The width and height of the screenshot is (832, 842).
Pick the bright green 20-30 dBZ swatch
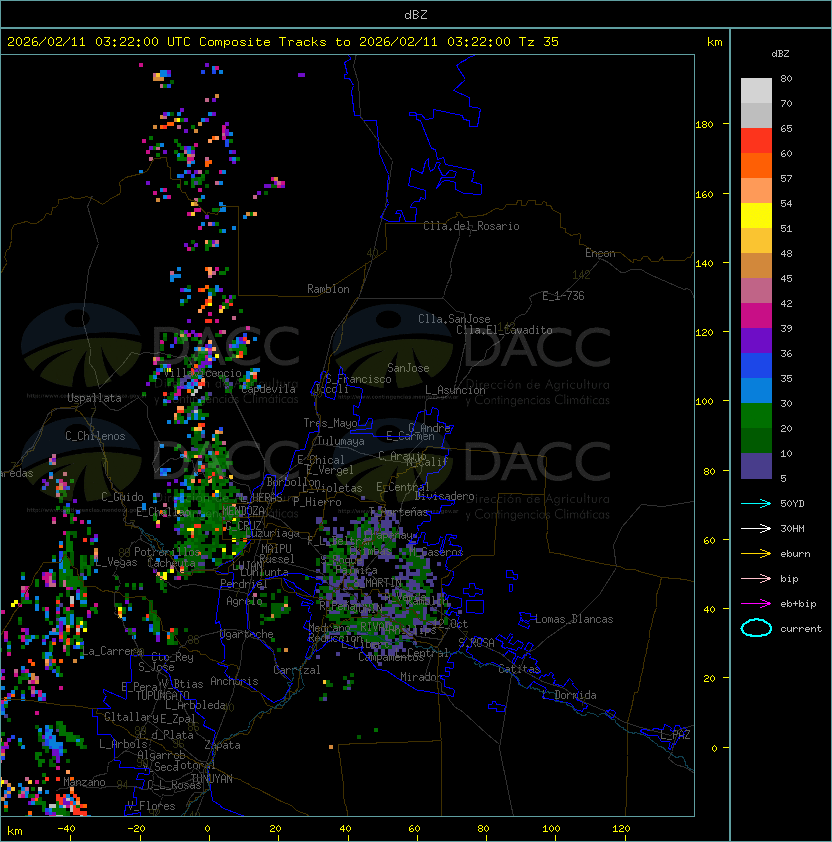756,416
